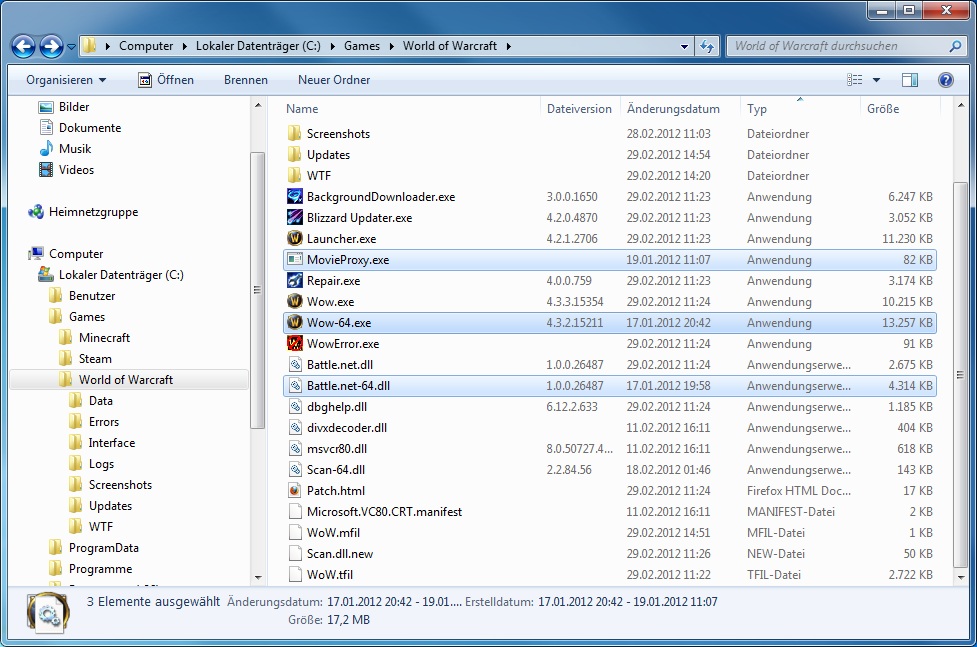Click navigation pane scrollbar down arrow
The image size is (977, 647).
coord(258,577)
